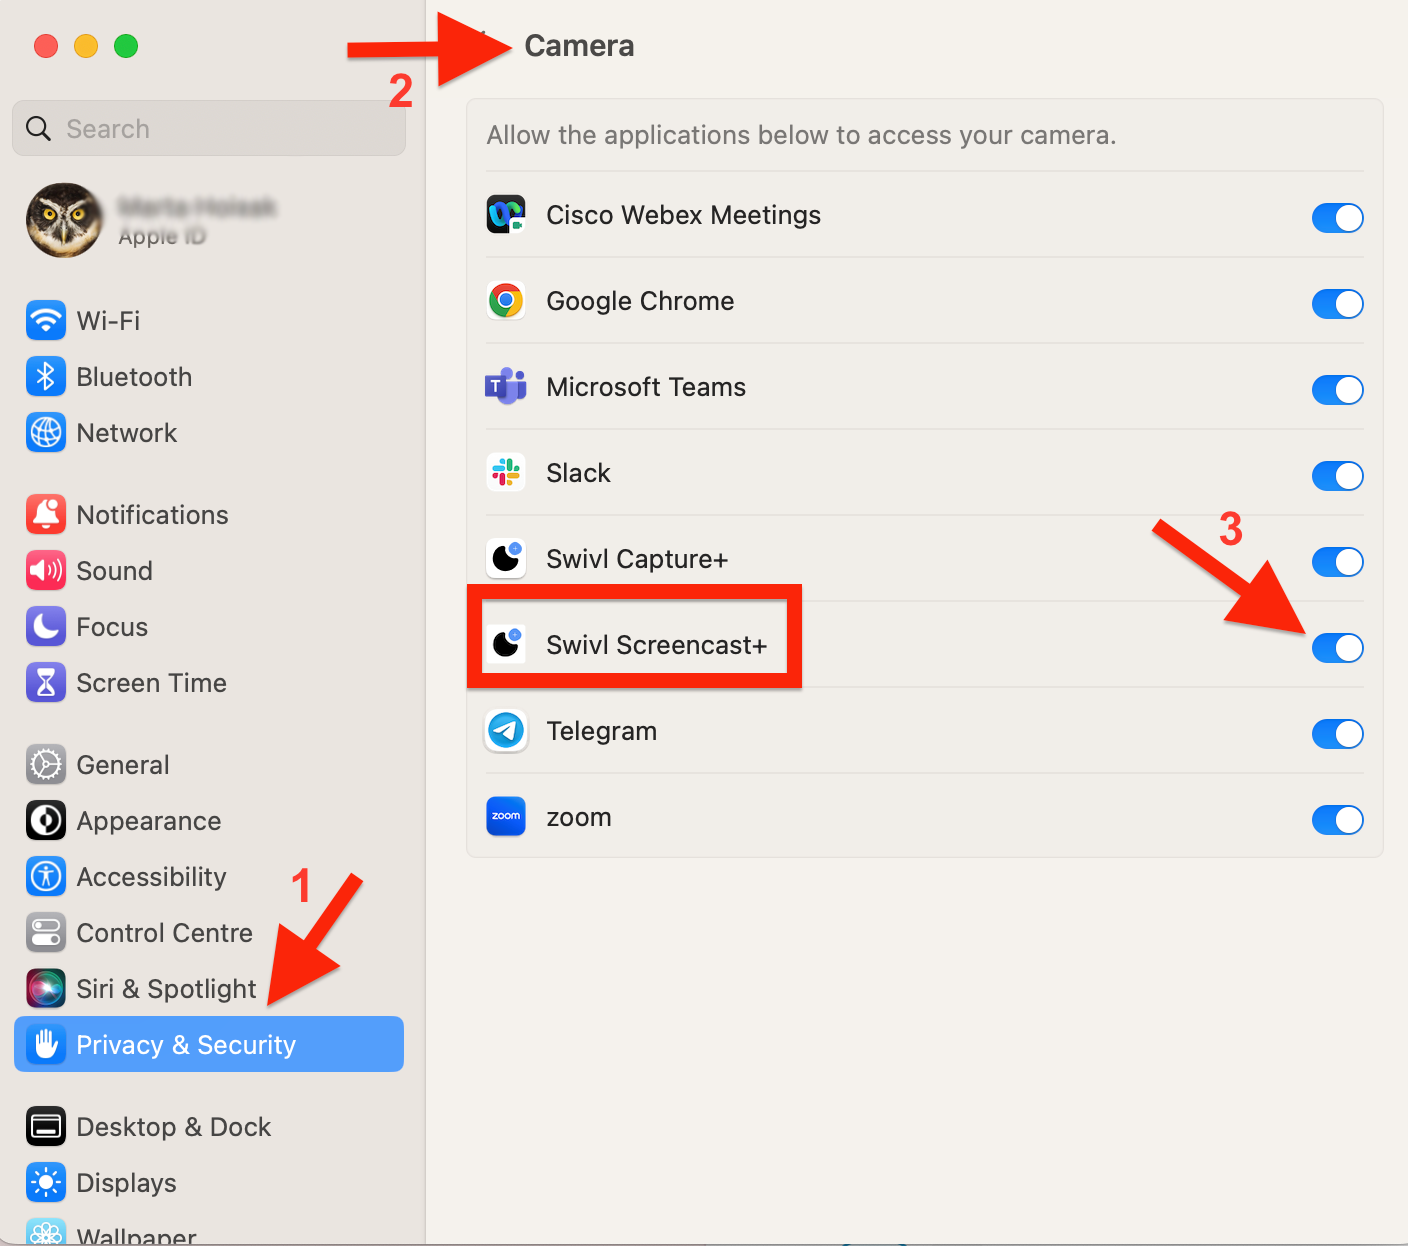Open Displays settings section

click(x=209, y=1183)
